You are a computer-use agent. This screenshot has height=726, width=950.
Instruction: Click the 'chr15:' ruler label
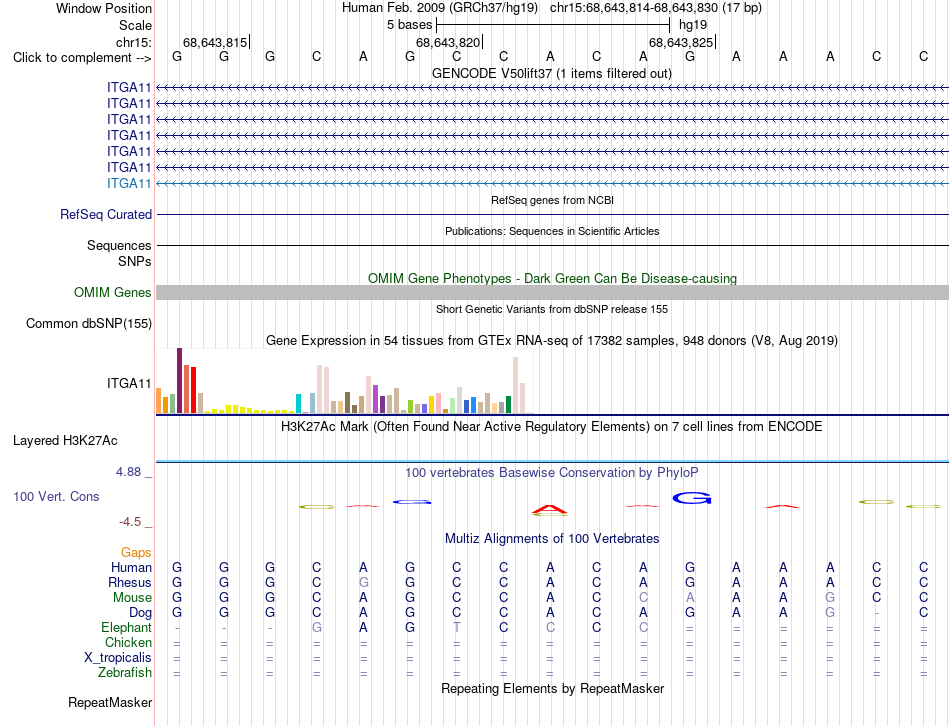pos(133,42)
